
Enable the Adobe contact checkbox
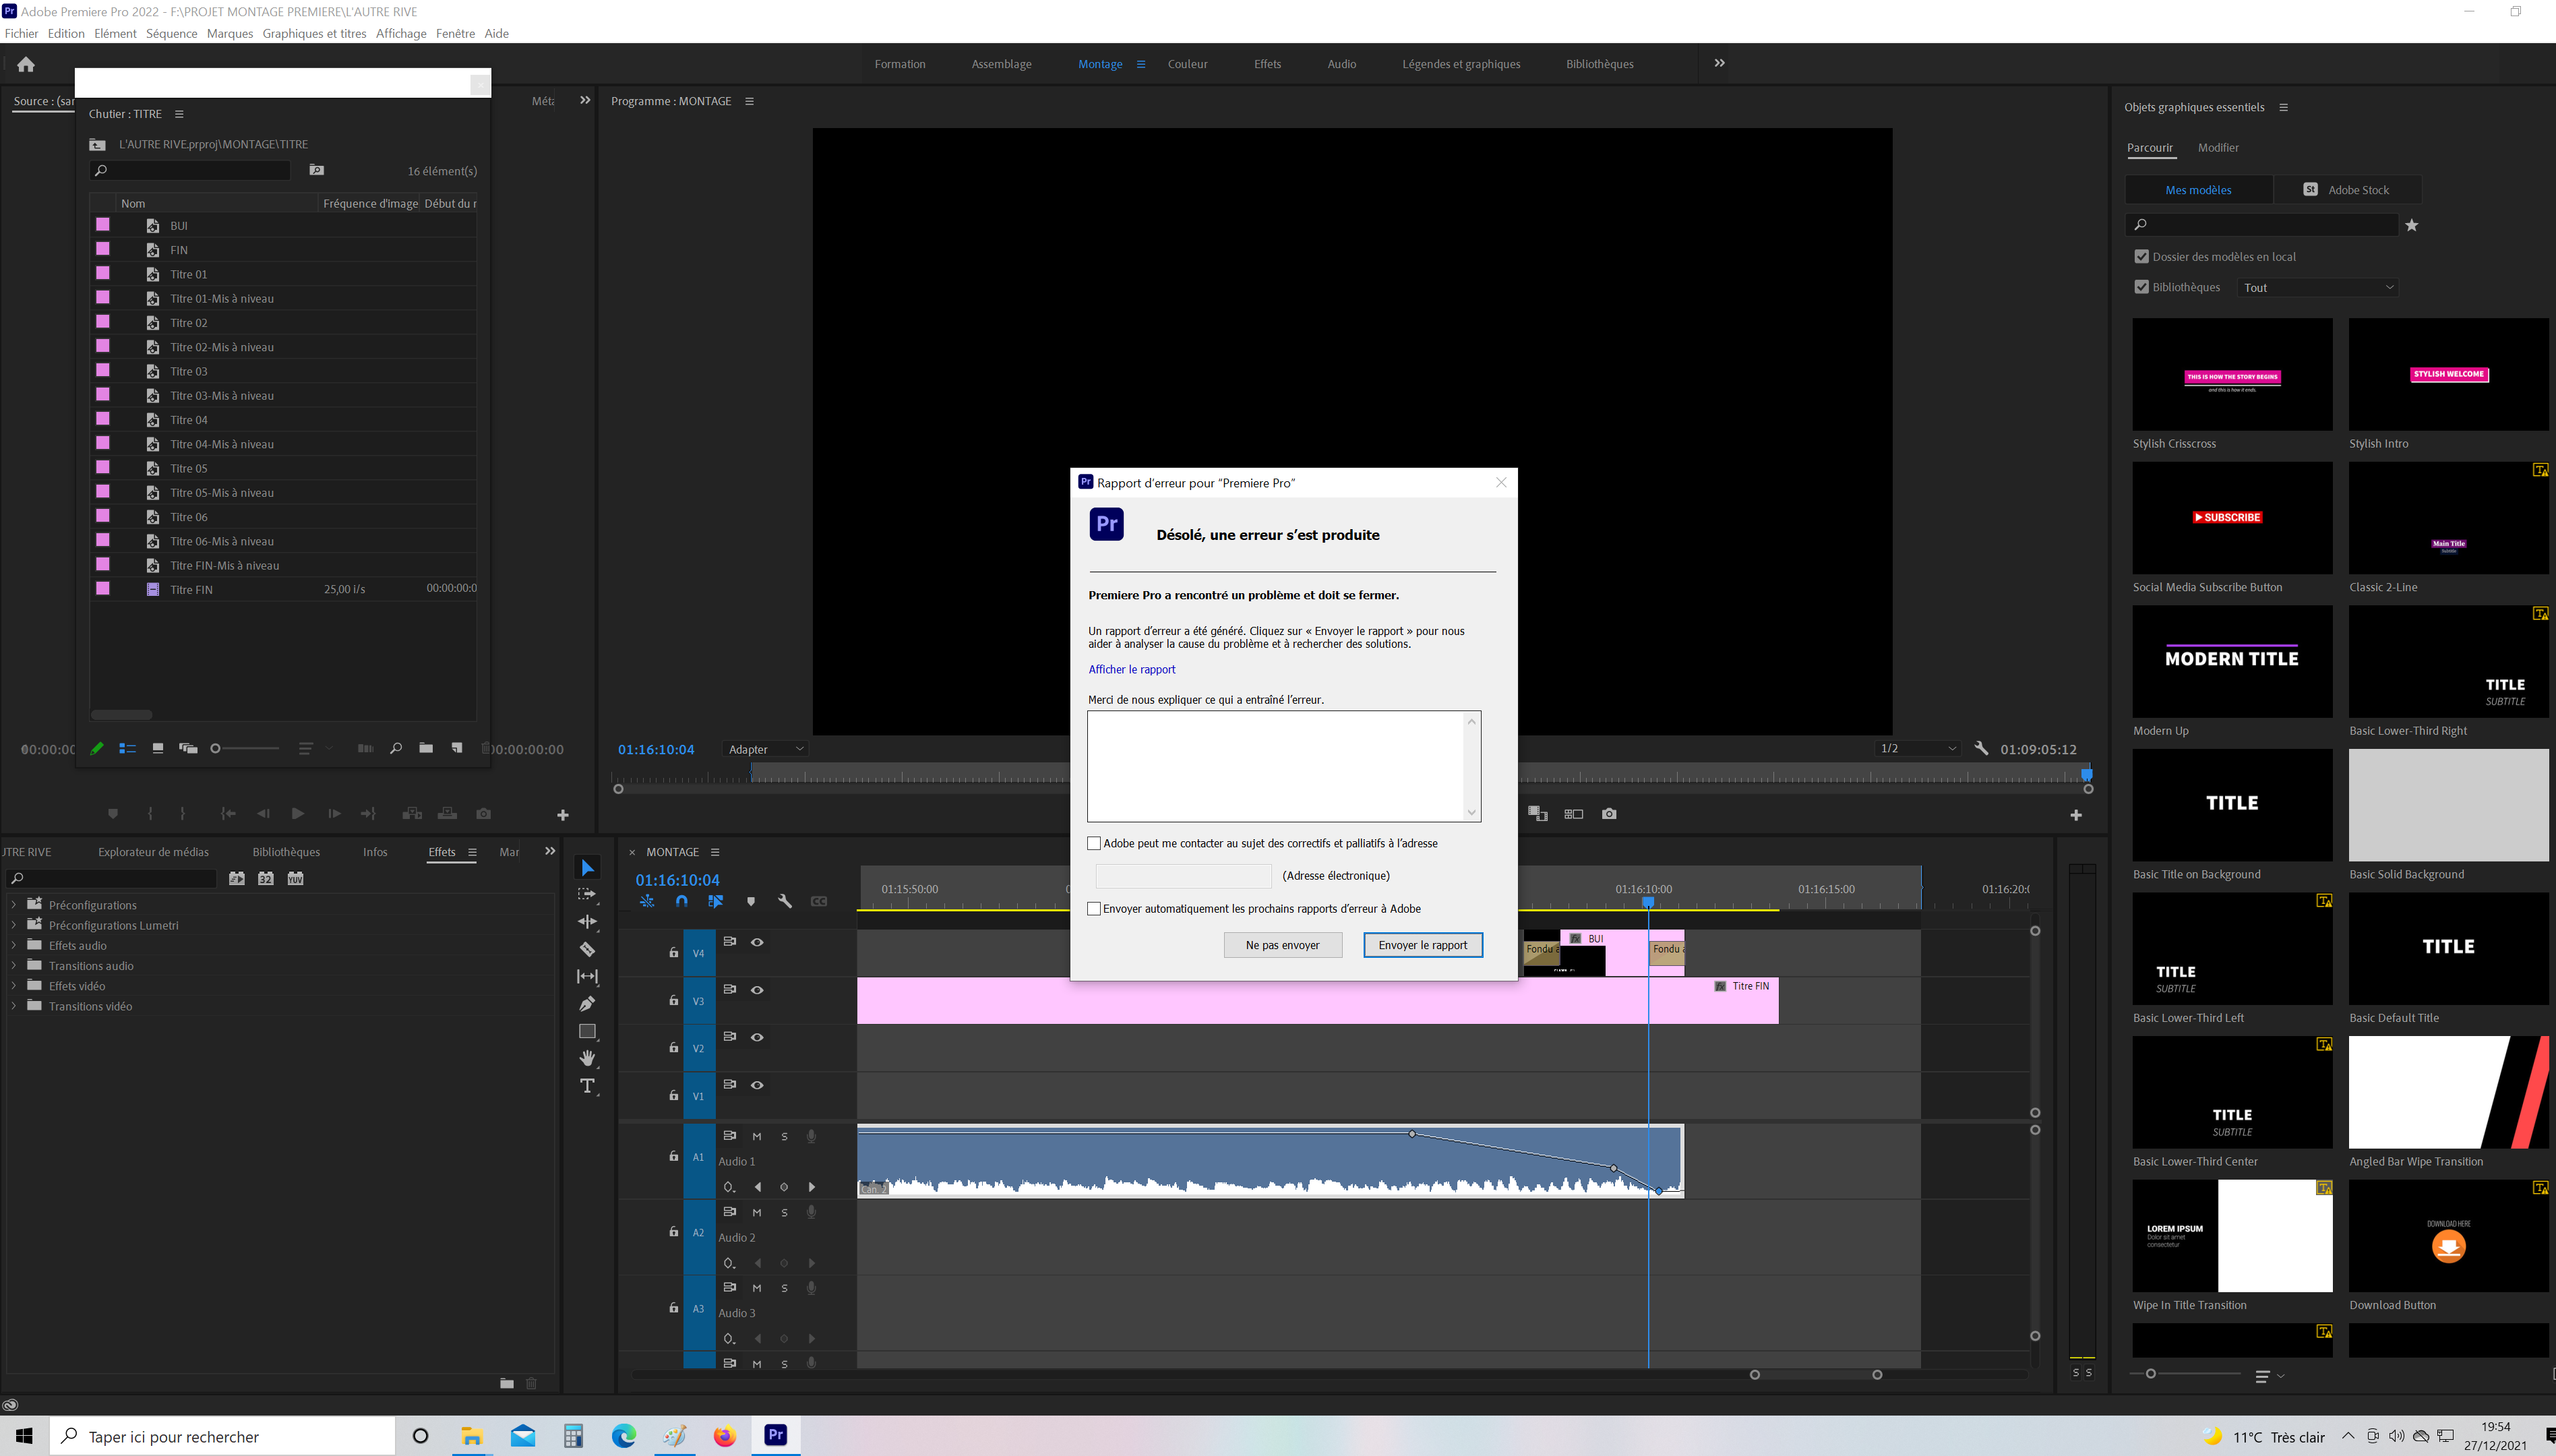pyautogui.click(x=1094, y=843)
